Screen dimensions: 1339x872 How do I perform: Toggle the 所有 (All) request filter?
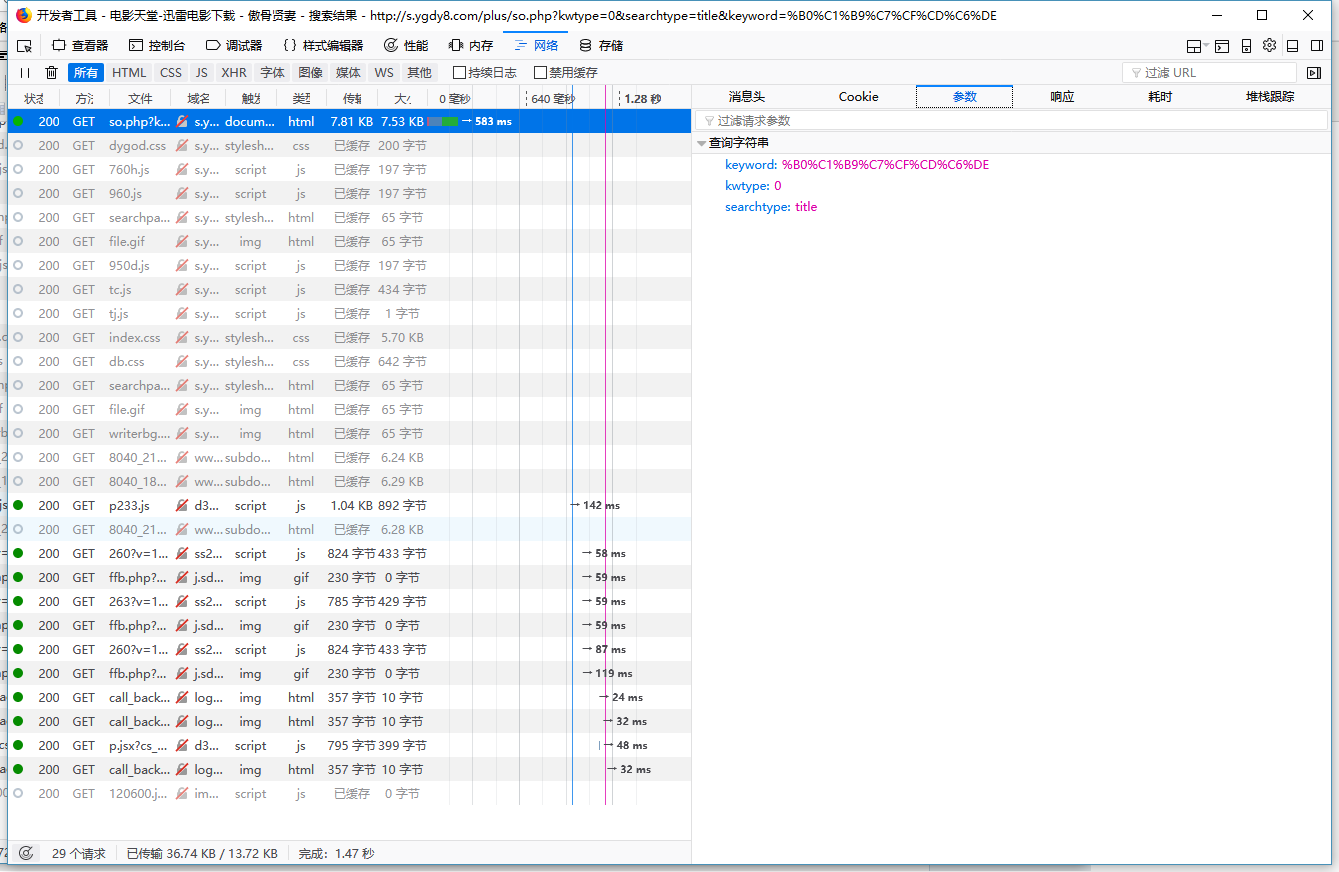(x=86, y=73)
